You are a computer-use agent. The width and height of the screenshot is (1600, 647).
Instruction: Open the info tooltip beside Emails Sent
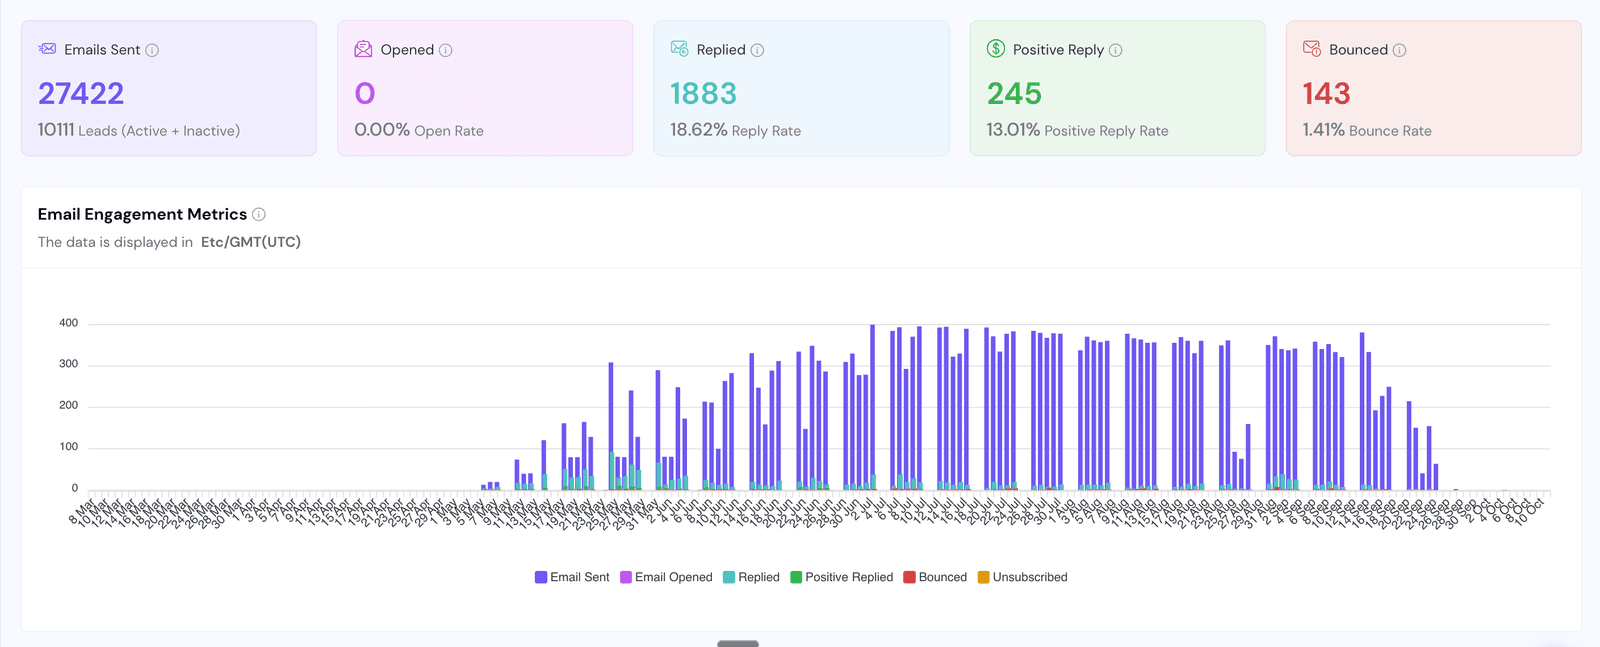pos(152,50)
